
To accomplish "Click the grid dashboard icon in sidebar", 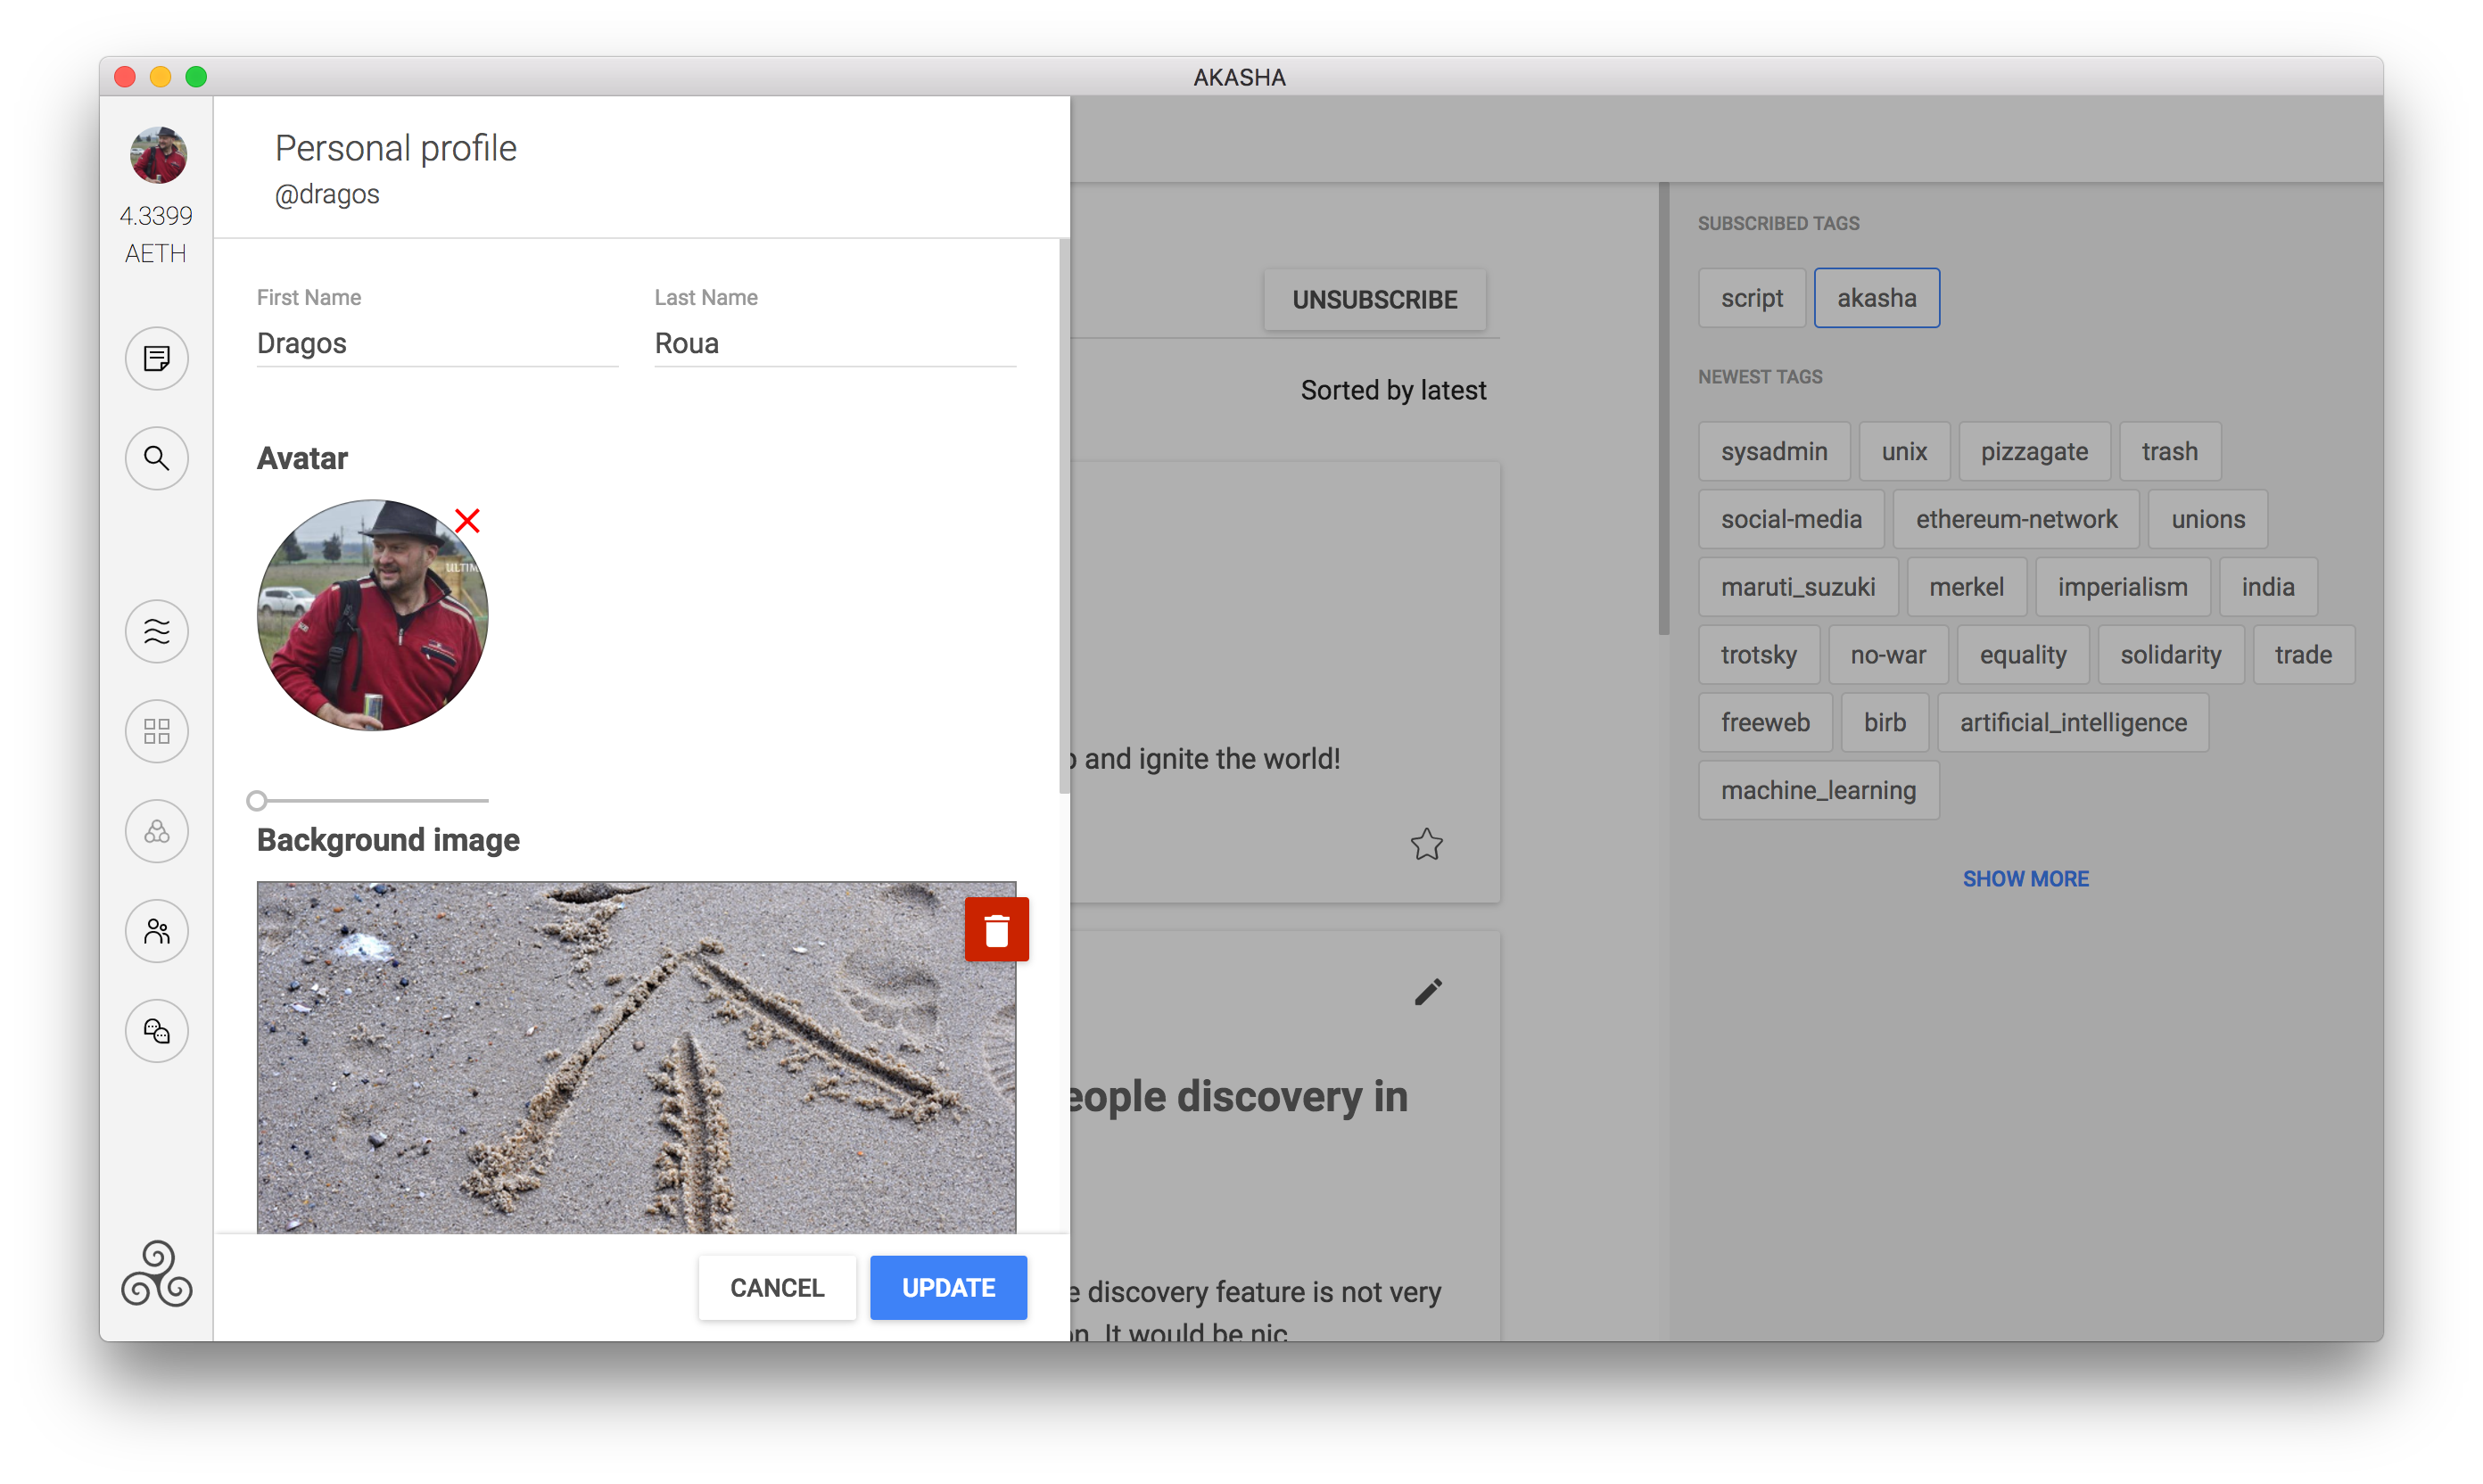I will (157, 731).
